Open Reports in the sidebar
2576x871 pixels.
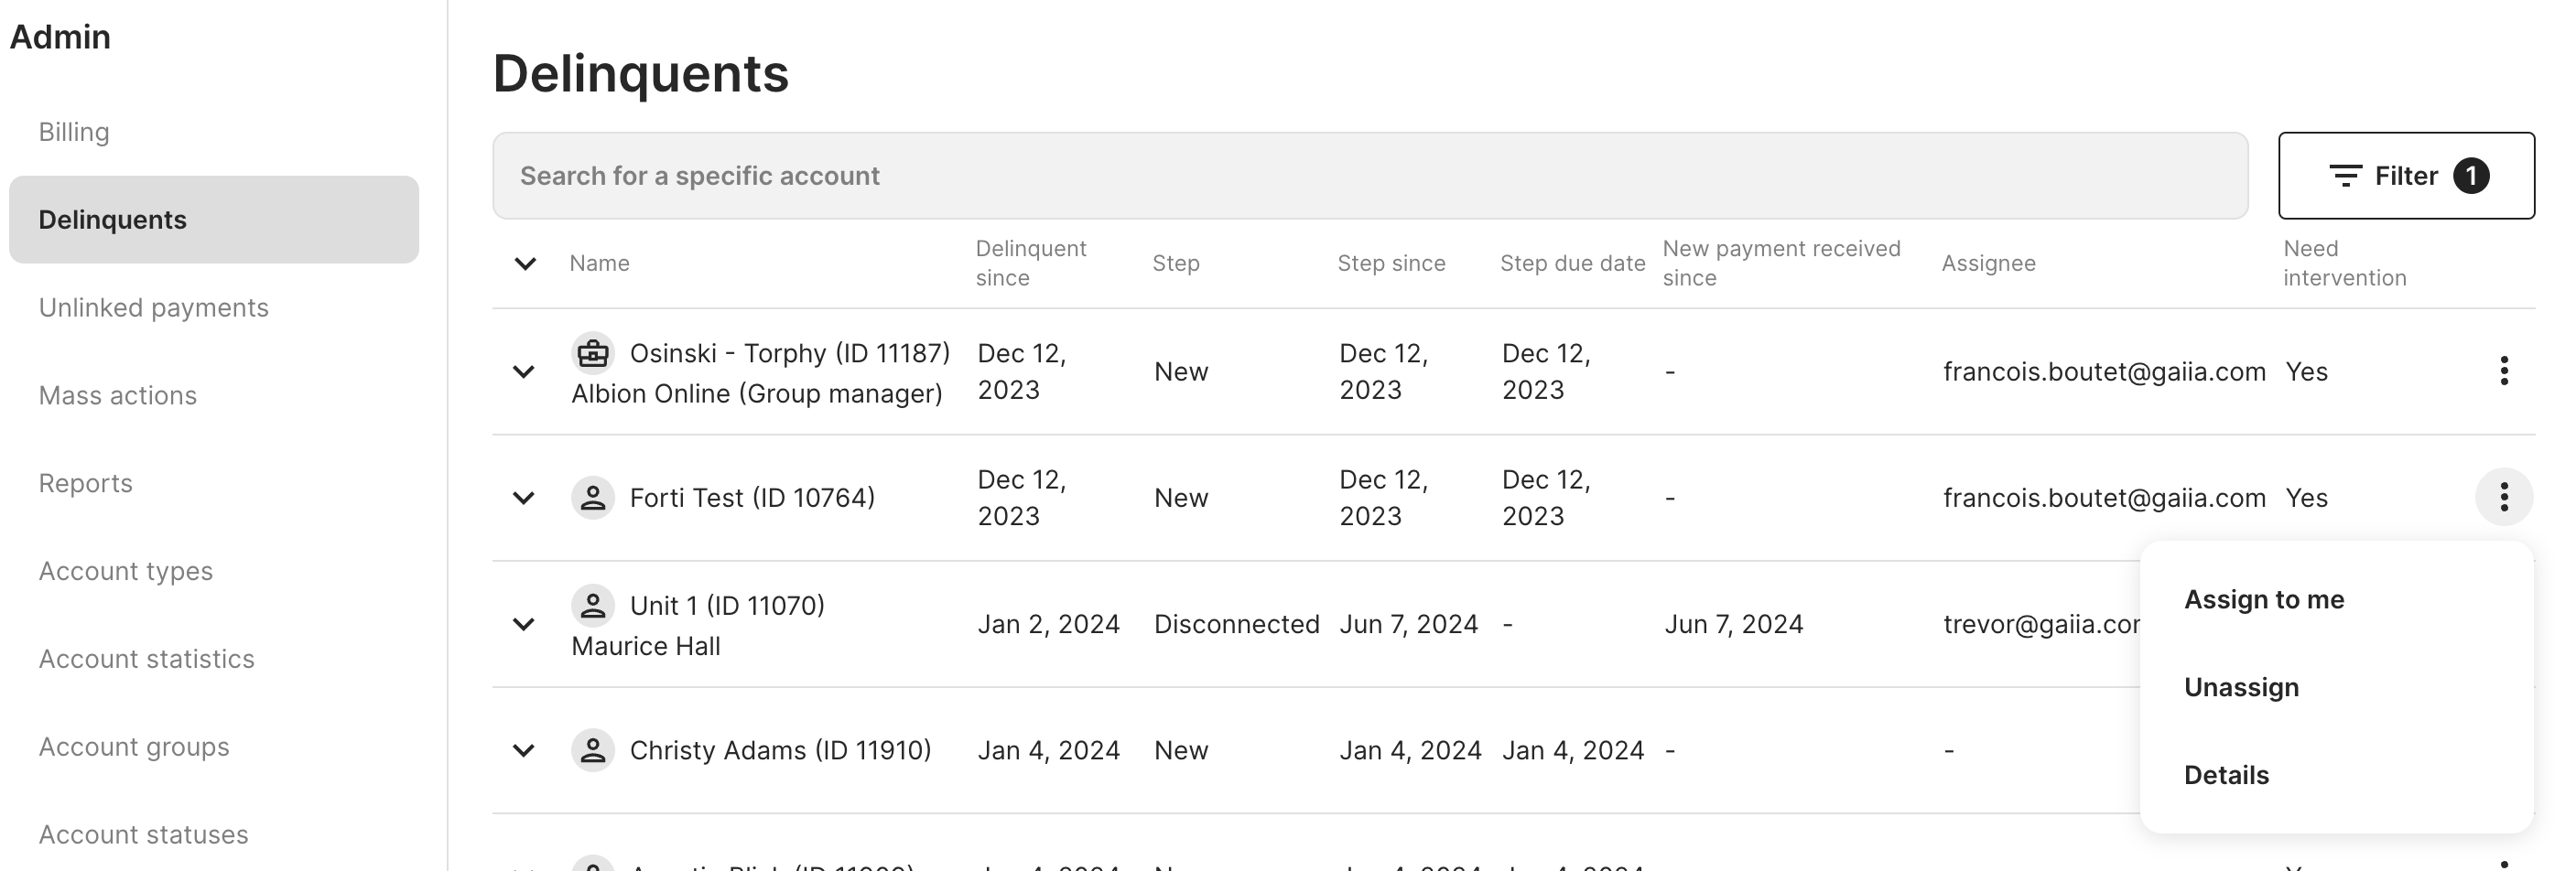[214, 483]
